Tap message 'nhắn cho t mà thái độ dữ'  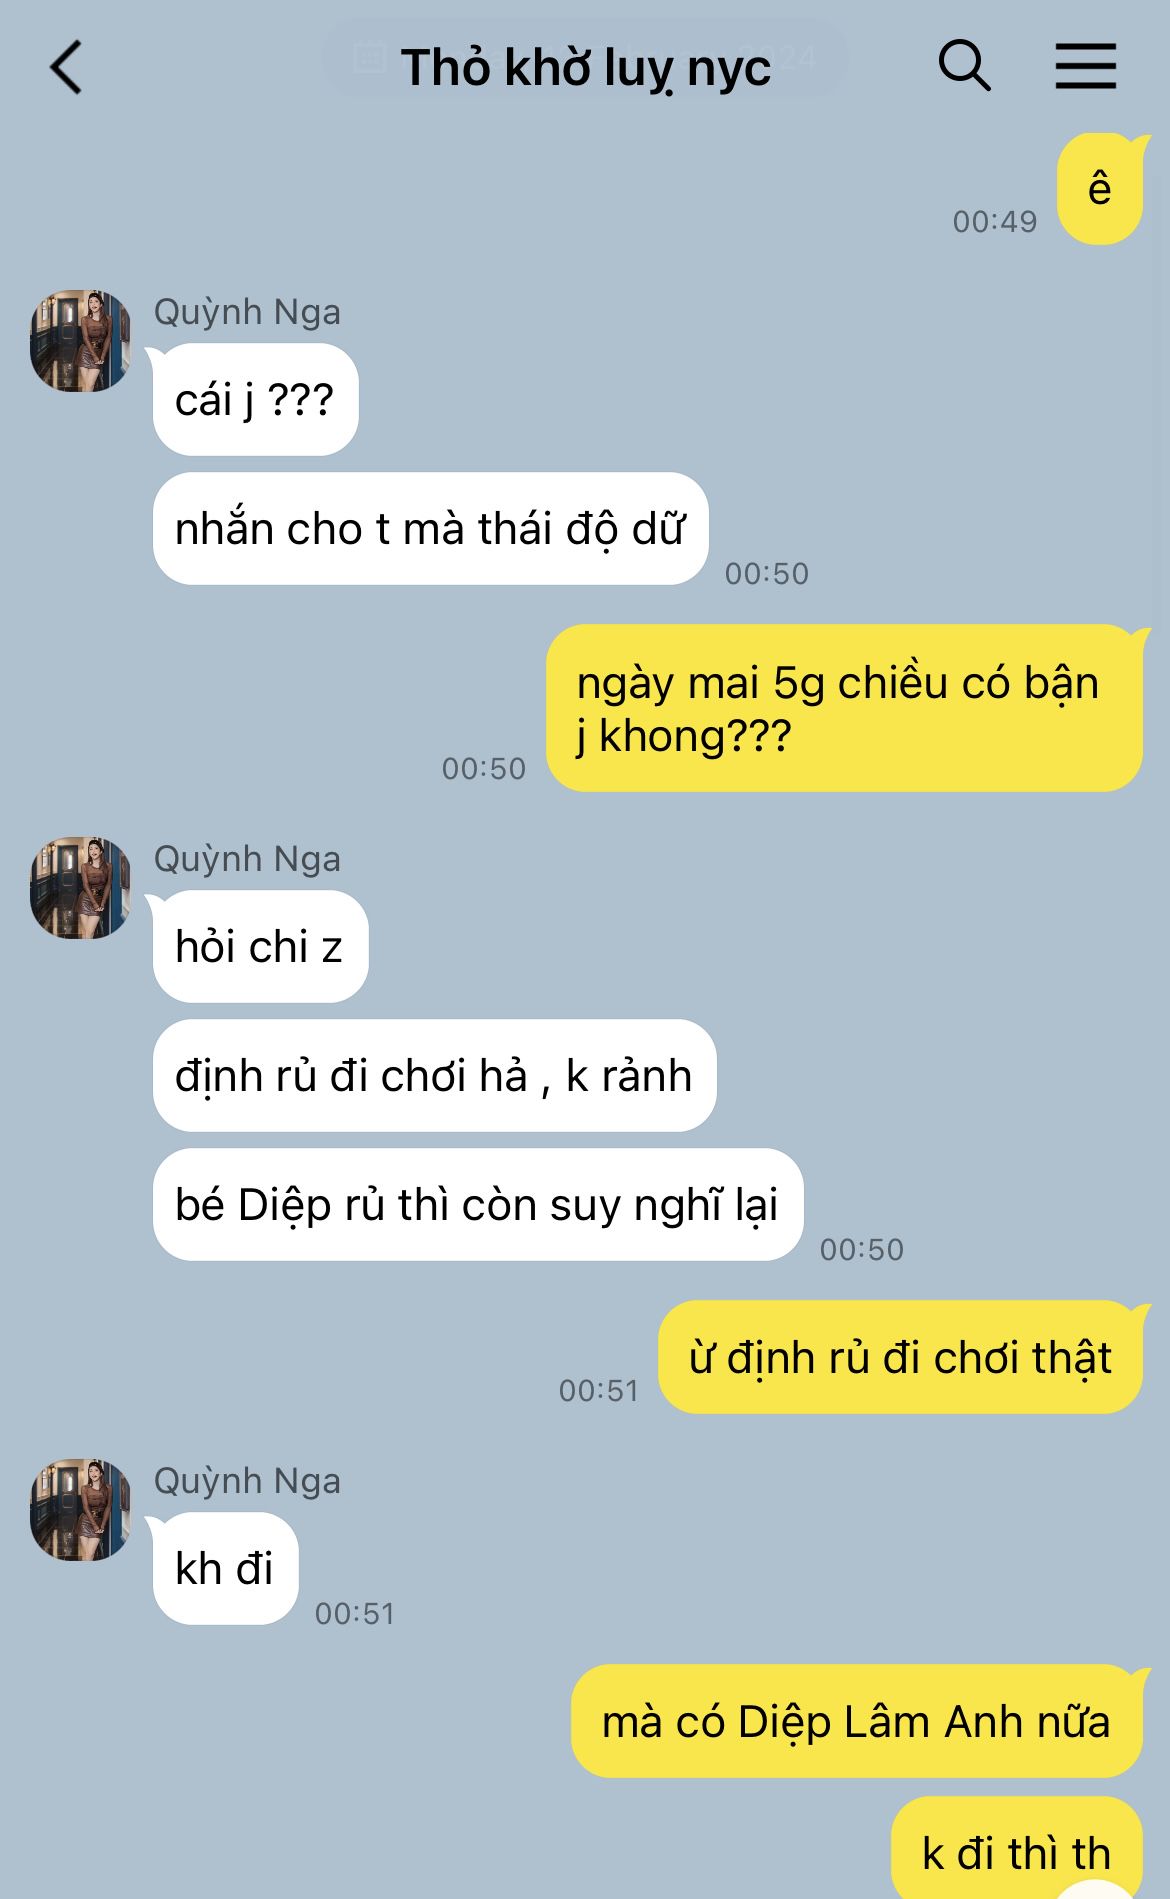point(430,528)
